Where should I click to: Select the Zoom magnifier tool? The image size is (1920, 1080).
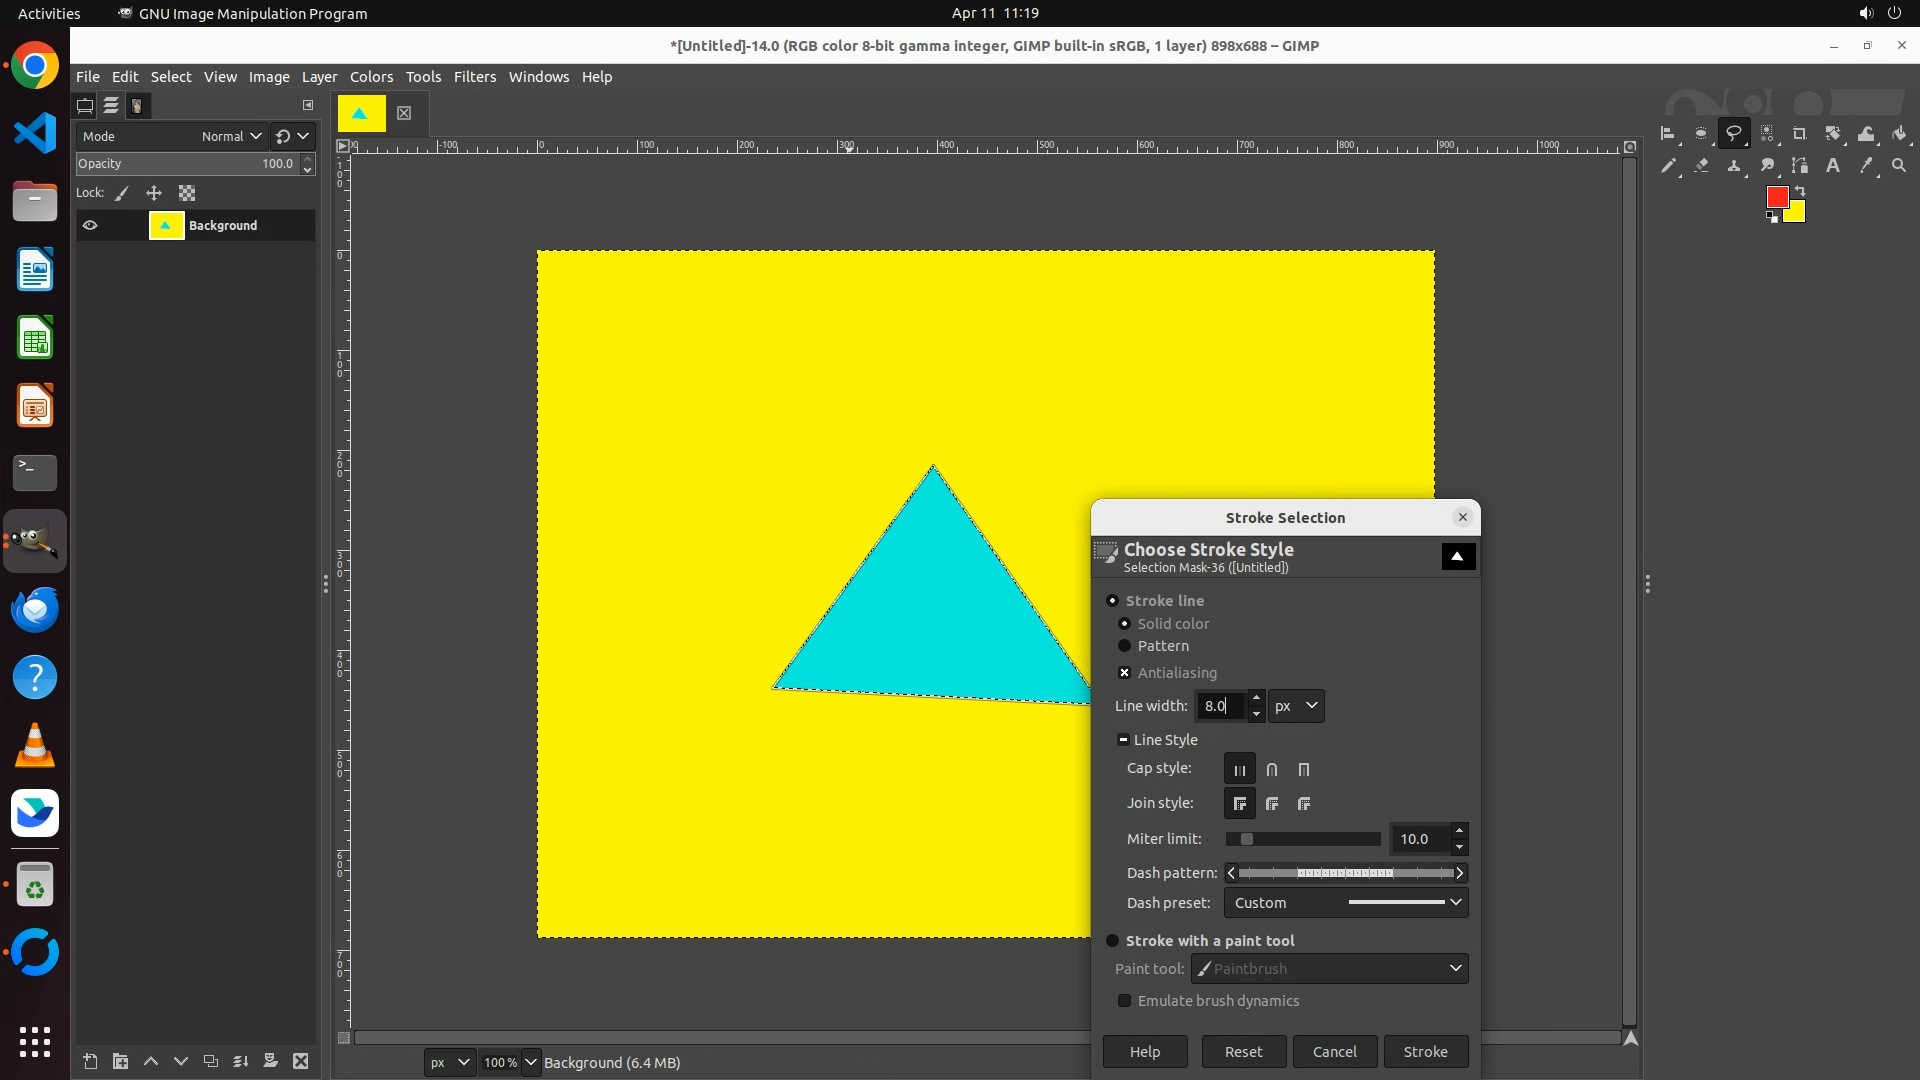click(1899, 166)
